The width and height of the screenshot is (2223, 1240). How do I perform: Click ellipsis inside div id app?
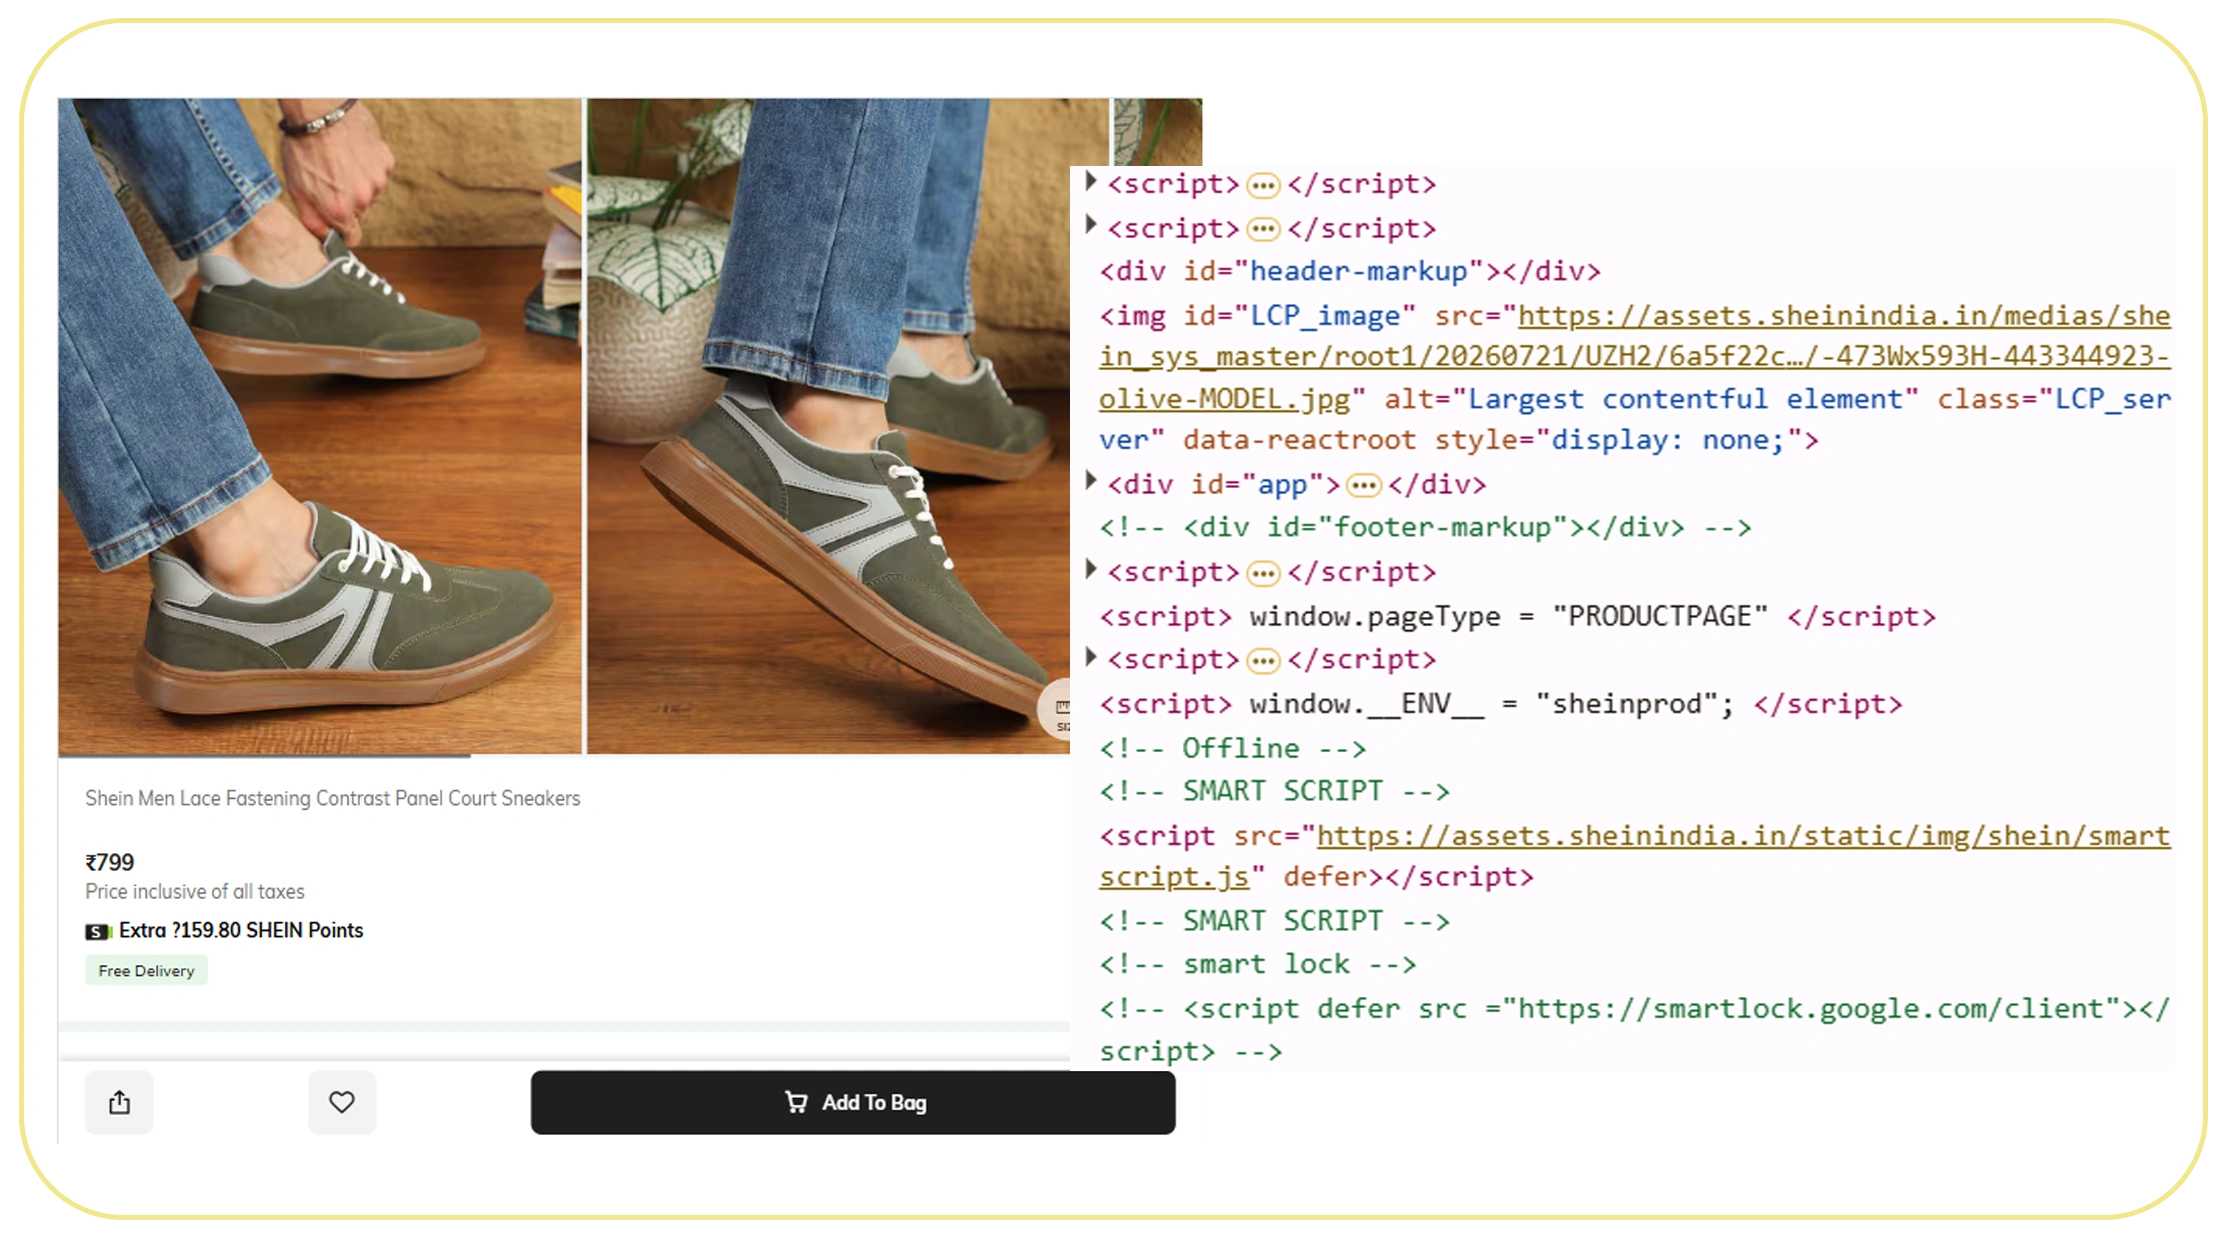point(1364,486)
